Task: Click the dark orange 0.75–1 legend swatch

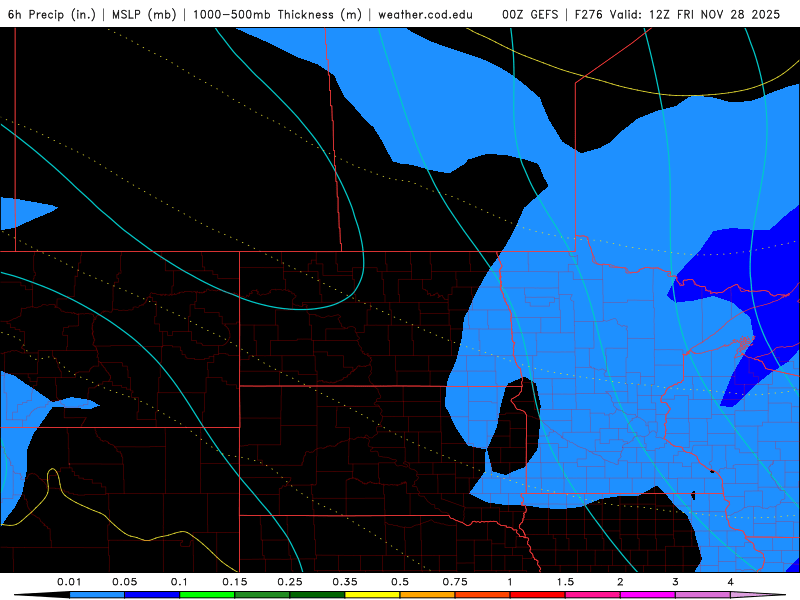Action: 483,595
